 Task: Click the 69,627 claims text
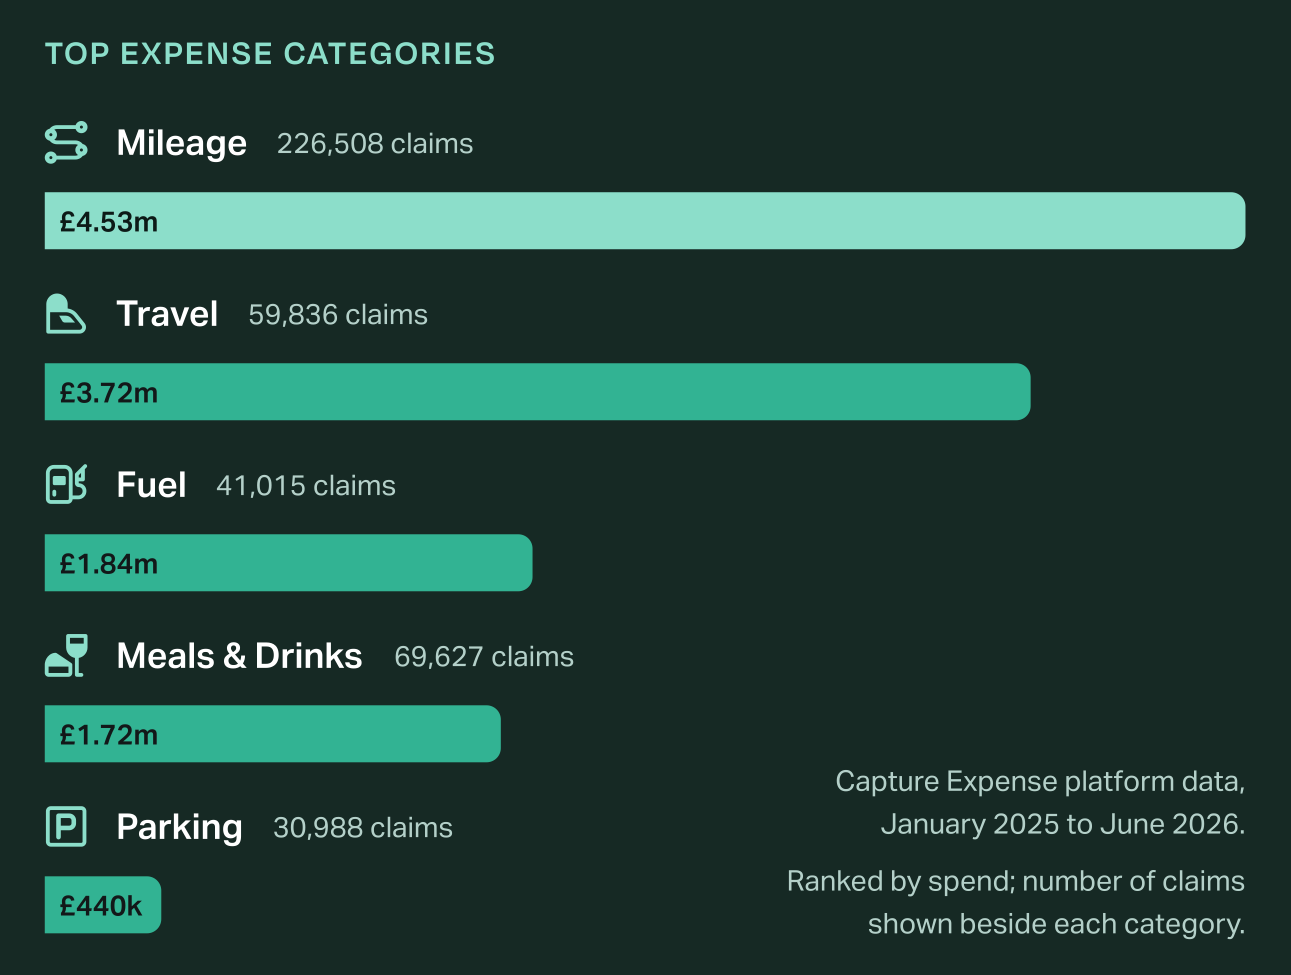pos(484,657)
